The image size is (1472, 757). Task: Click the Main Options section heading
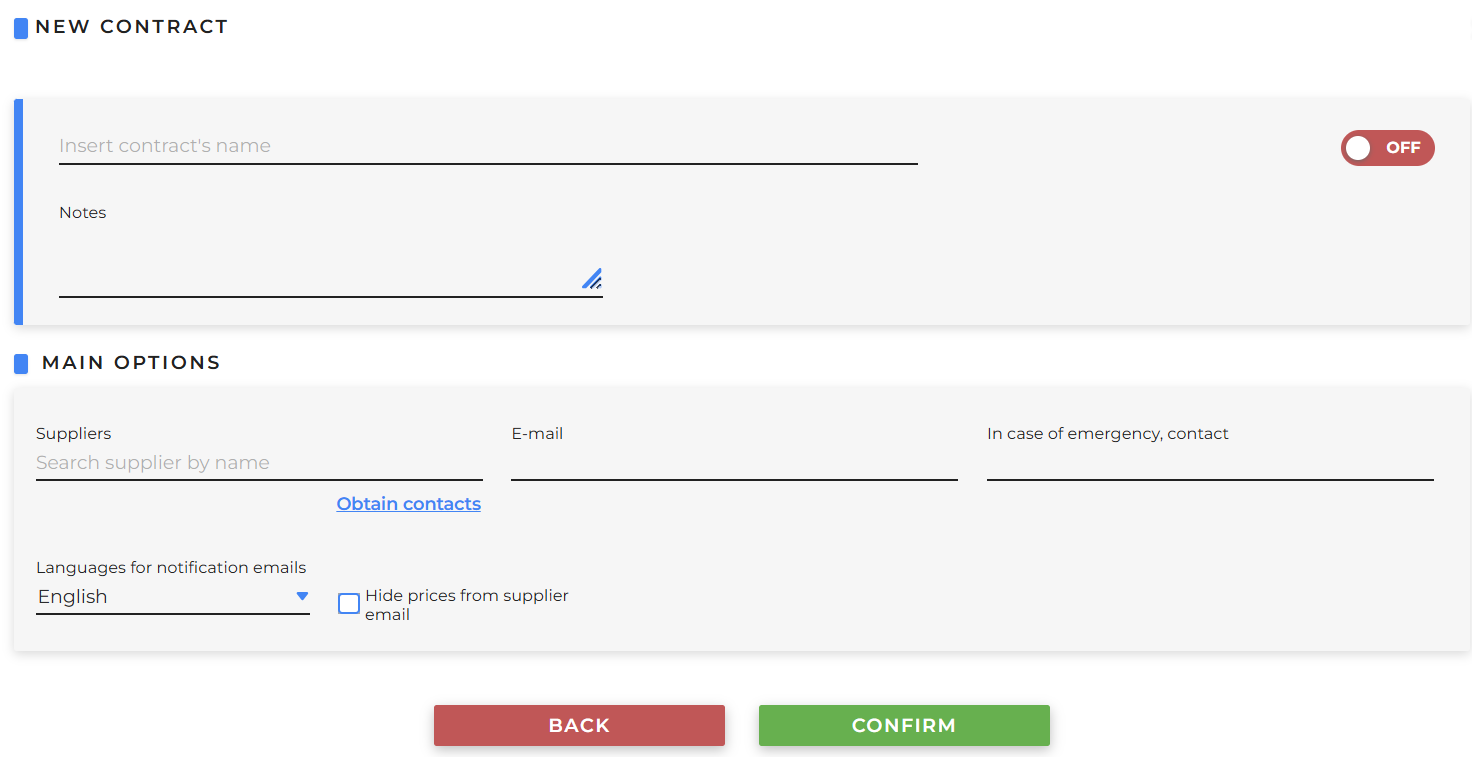click(131, 363)
